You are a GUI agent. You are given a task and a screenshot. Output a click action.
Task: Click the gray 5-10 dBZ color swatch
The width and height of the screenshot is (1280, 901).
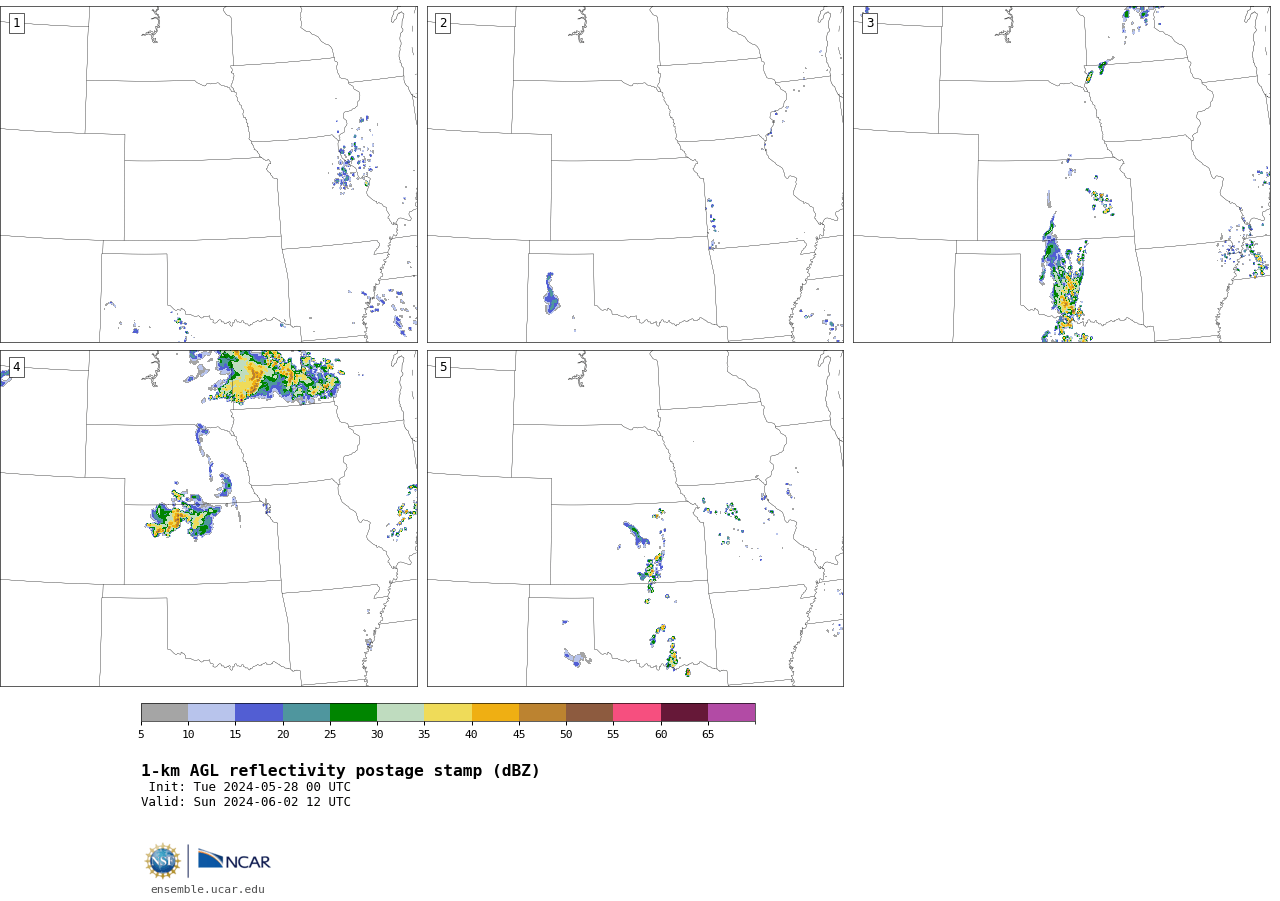click(164, 712)
